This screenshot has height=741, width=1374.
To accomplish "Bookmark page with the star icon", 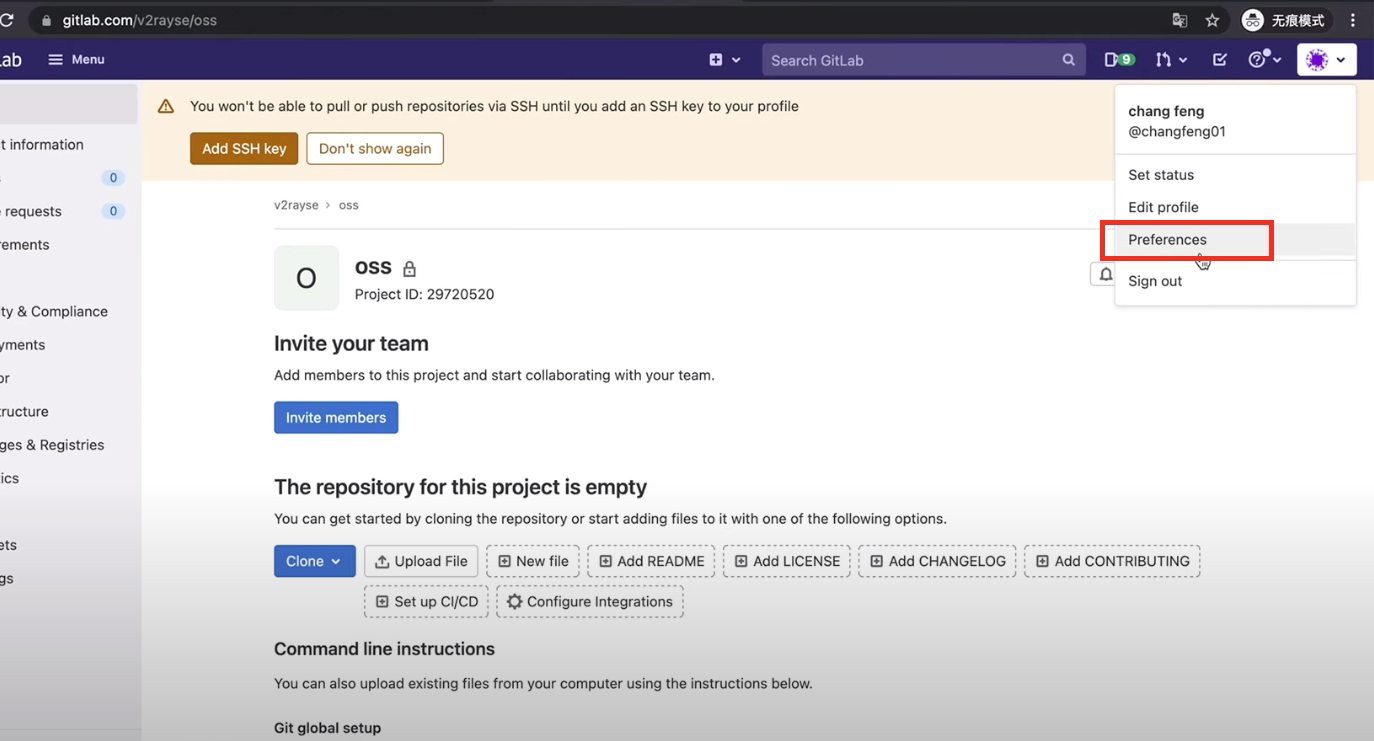I will (1212, 20).
